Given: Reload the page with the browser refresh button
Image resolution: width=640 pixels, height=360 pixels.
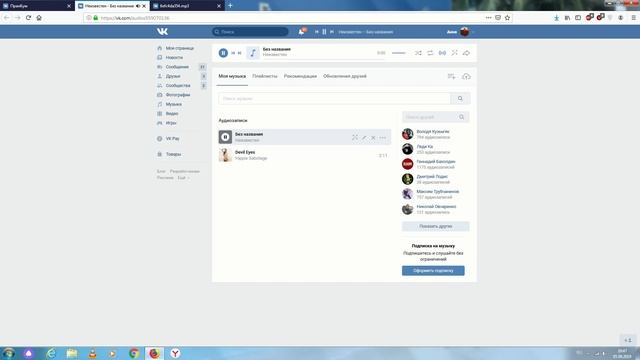Looking at the screenshot, I should (x=28, y=18).
